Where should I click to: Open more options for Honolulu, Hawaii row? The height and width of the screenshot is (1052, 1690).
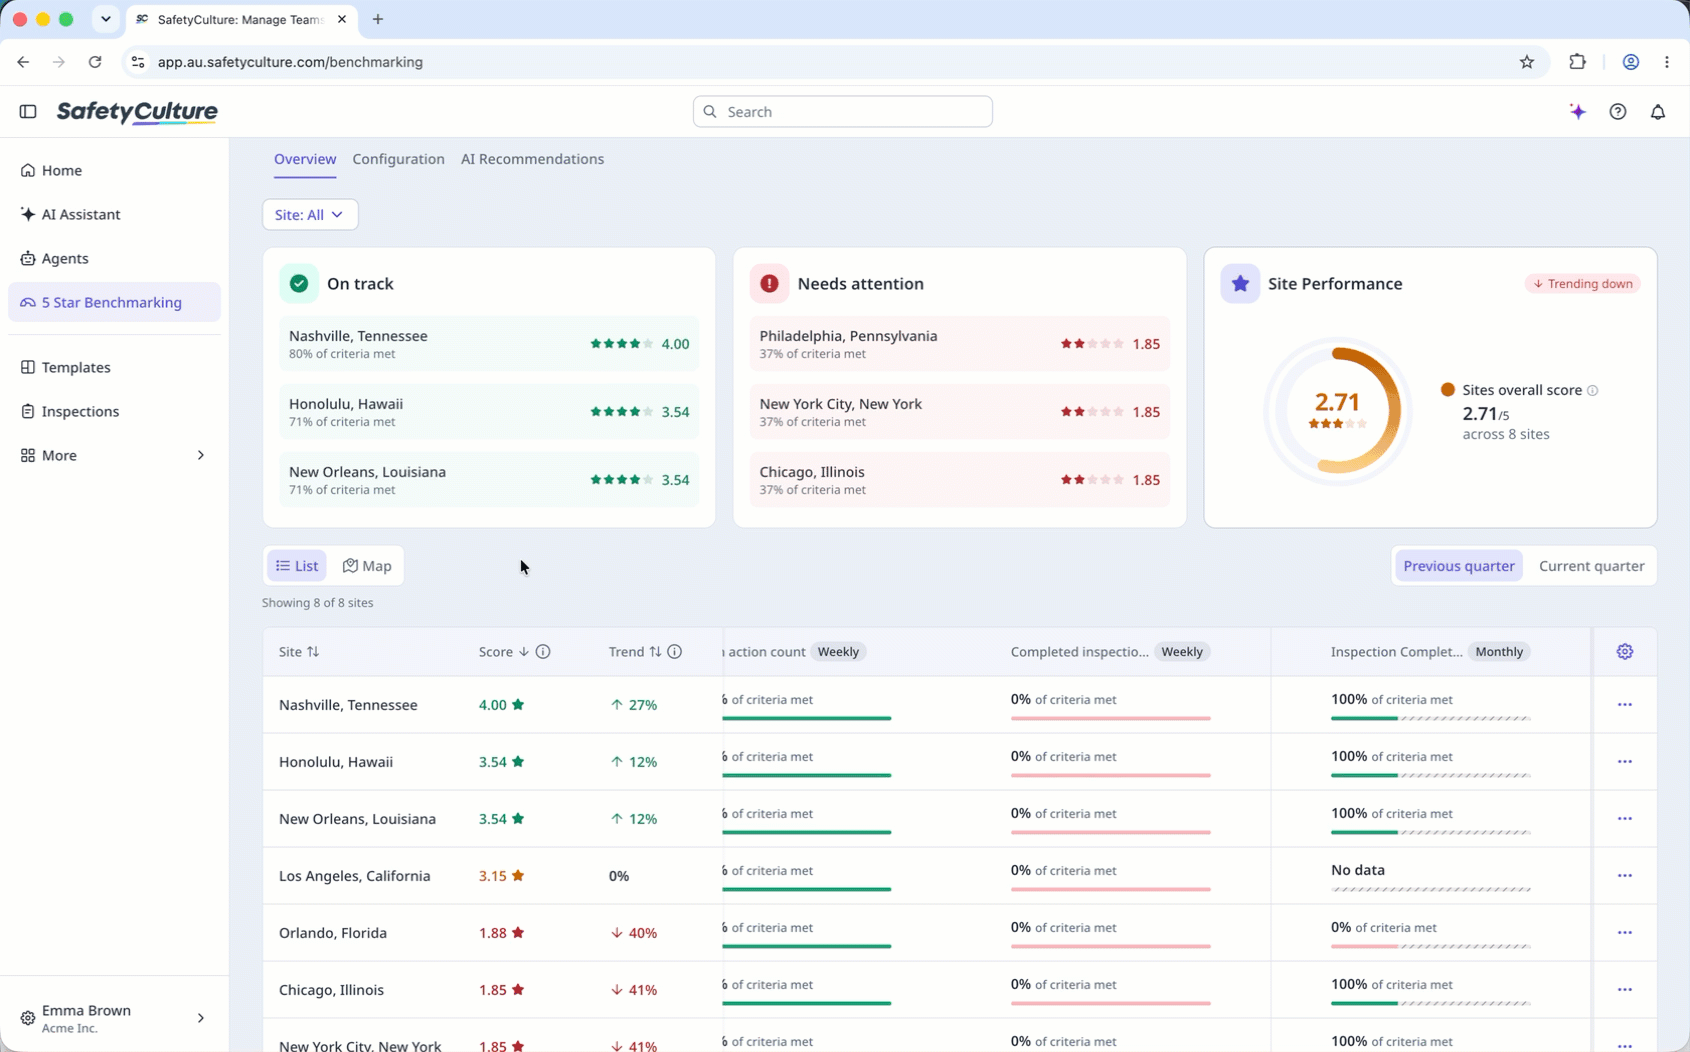point(1625,762)
